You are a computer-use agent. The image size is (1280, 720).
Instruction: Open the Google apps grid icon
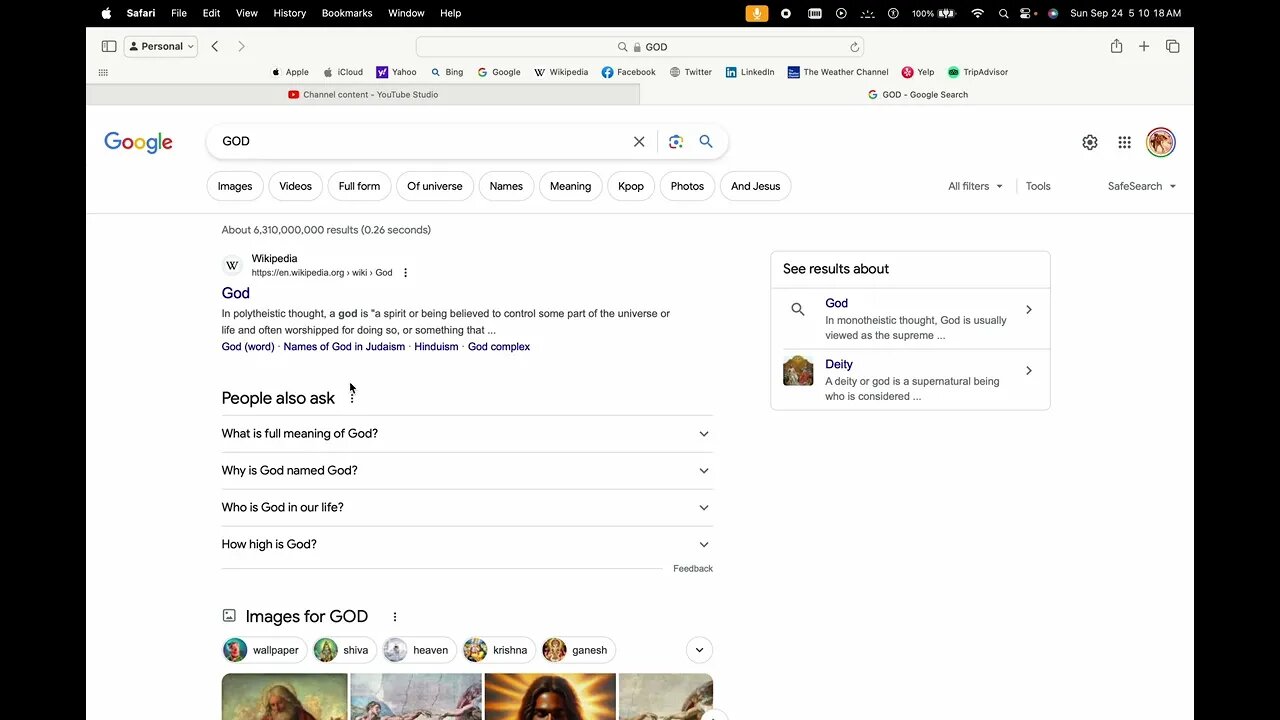pos(1124,142)
